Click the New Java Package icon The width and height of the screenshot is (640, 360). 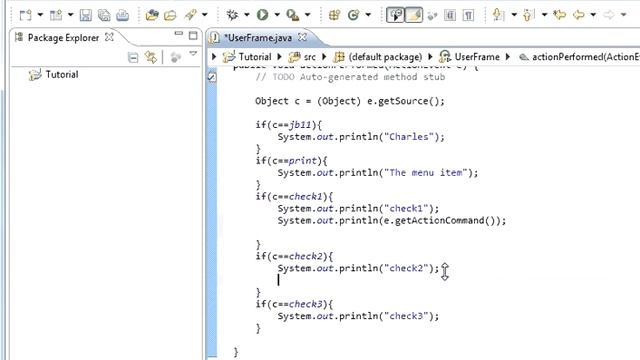click(x=334, y=15)
